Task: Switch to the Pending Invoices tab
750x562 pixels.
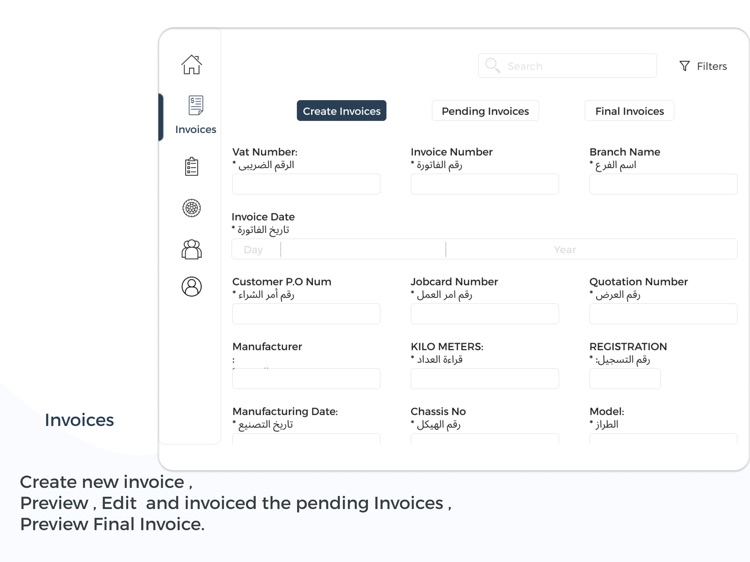Action: pyautogui.click(x=485, y=111)
